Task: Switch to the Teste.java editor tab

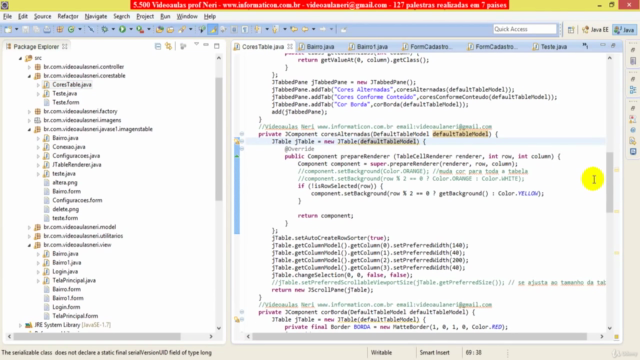Action: 550,47
